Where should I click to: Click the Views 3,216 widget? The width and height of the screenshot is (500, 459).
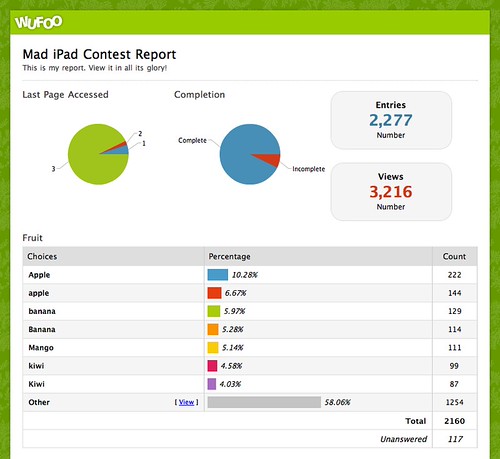point(391,192)
